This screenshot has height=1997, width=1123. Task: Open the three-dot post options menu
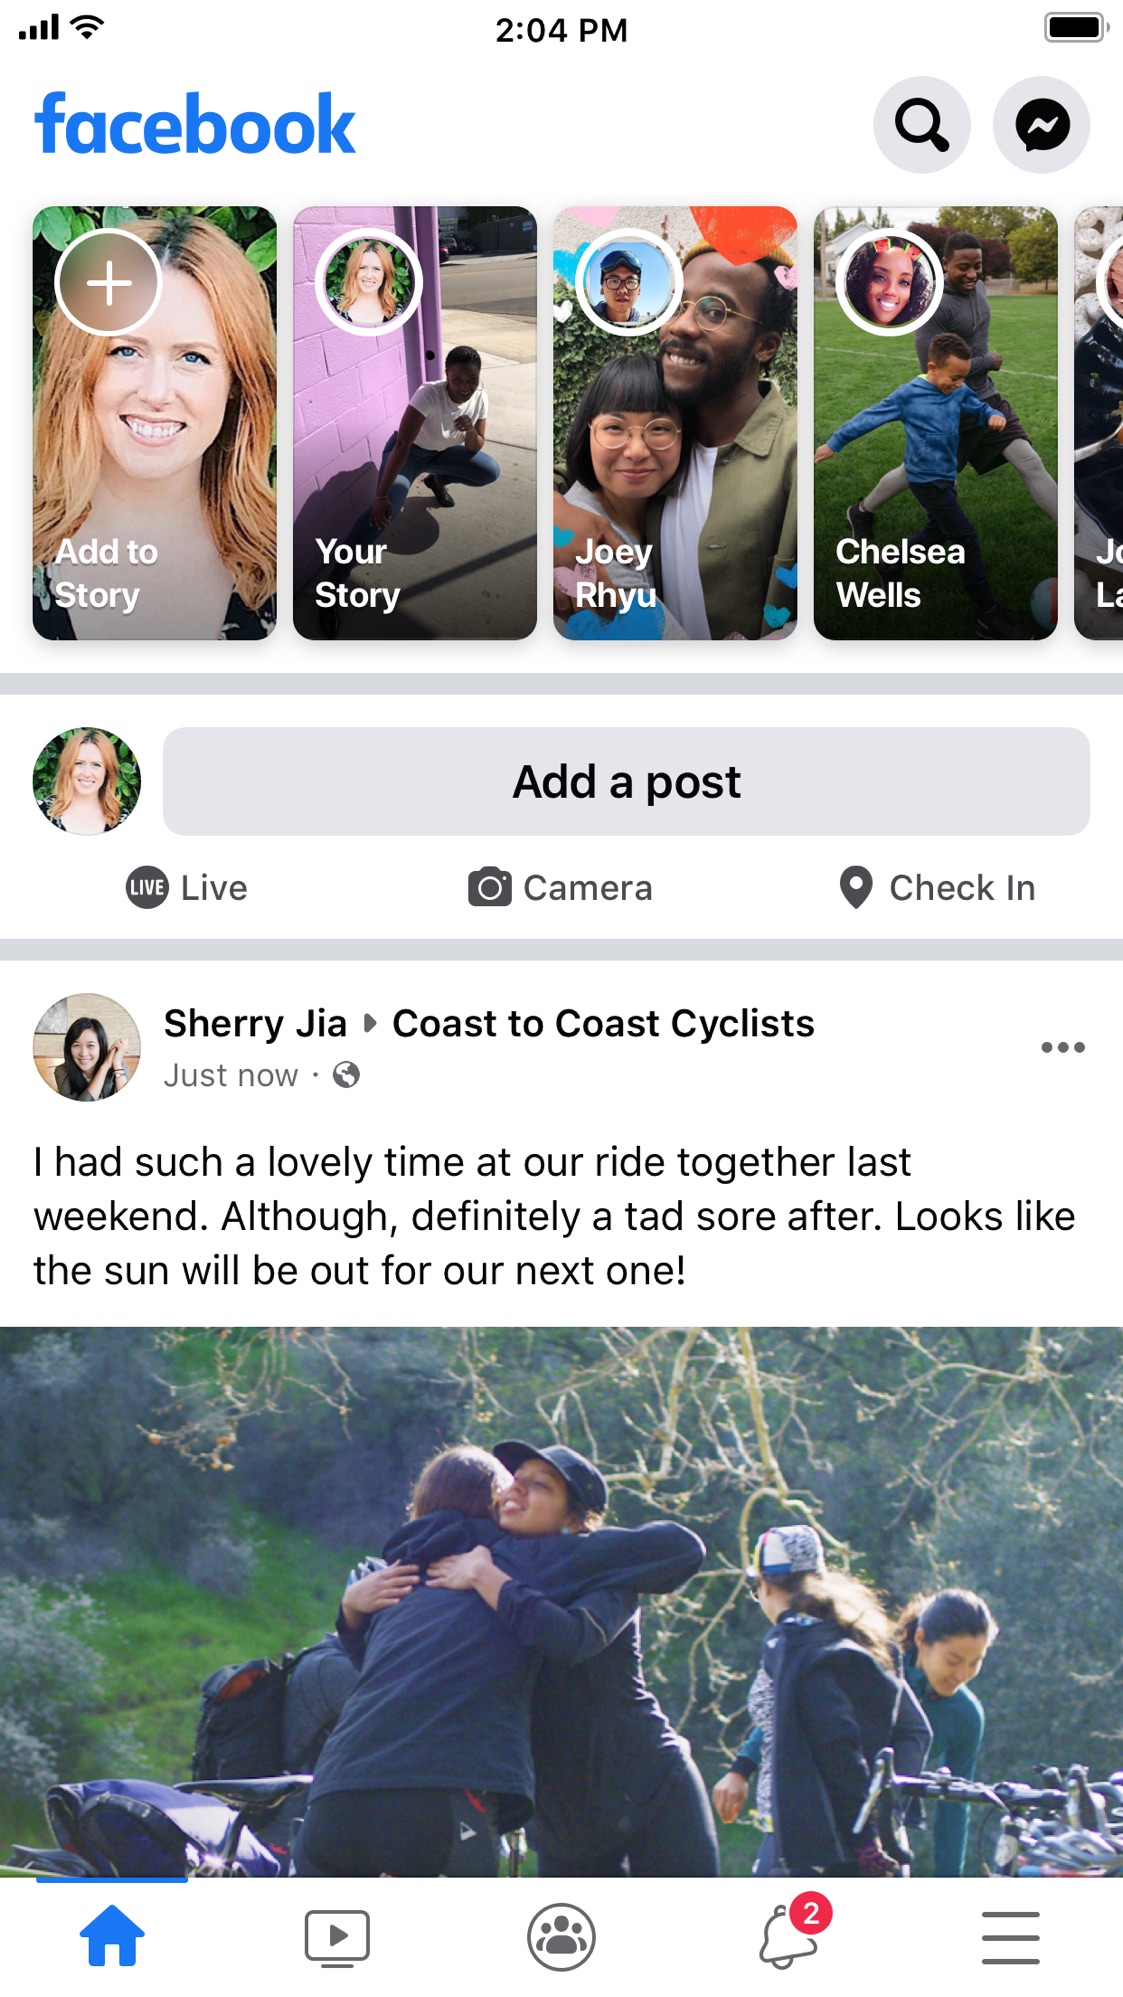pos(1062,1047)
